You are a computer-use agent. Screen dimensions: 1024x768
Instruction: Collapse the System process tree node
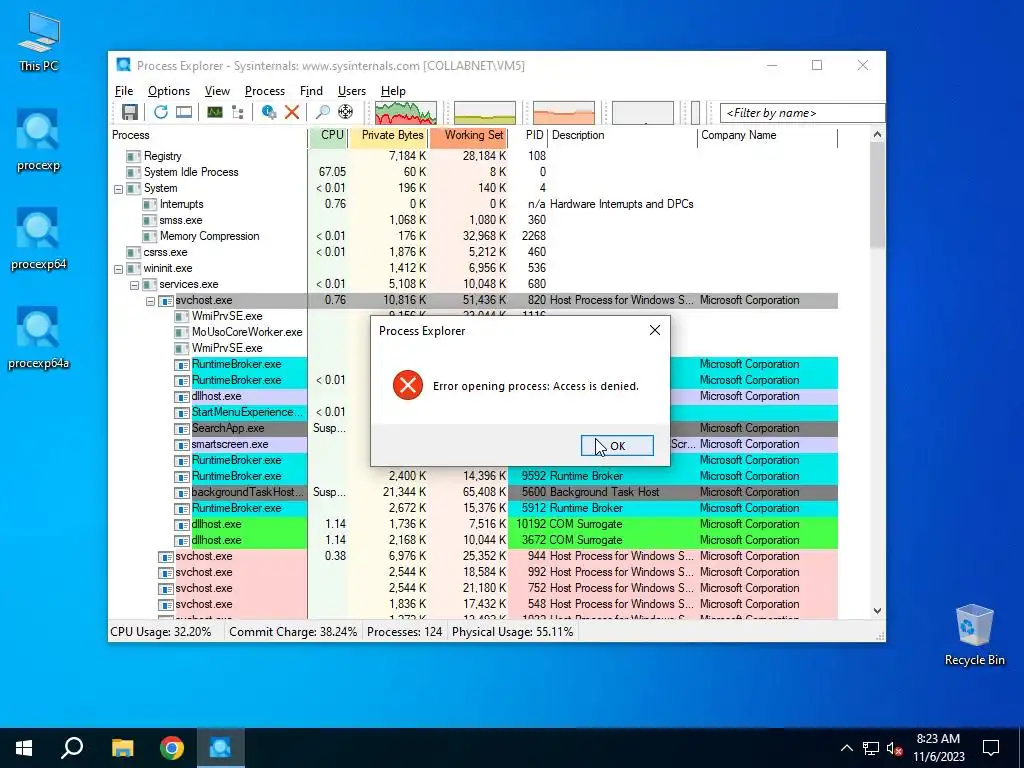118,189
